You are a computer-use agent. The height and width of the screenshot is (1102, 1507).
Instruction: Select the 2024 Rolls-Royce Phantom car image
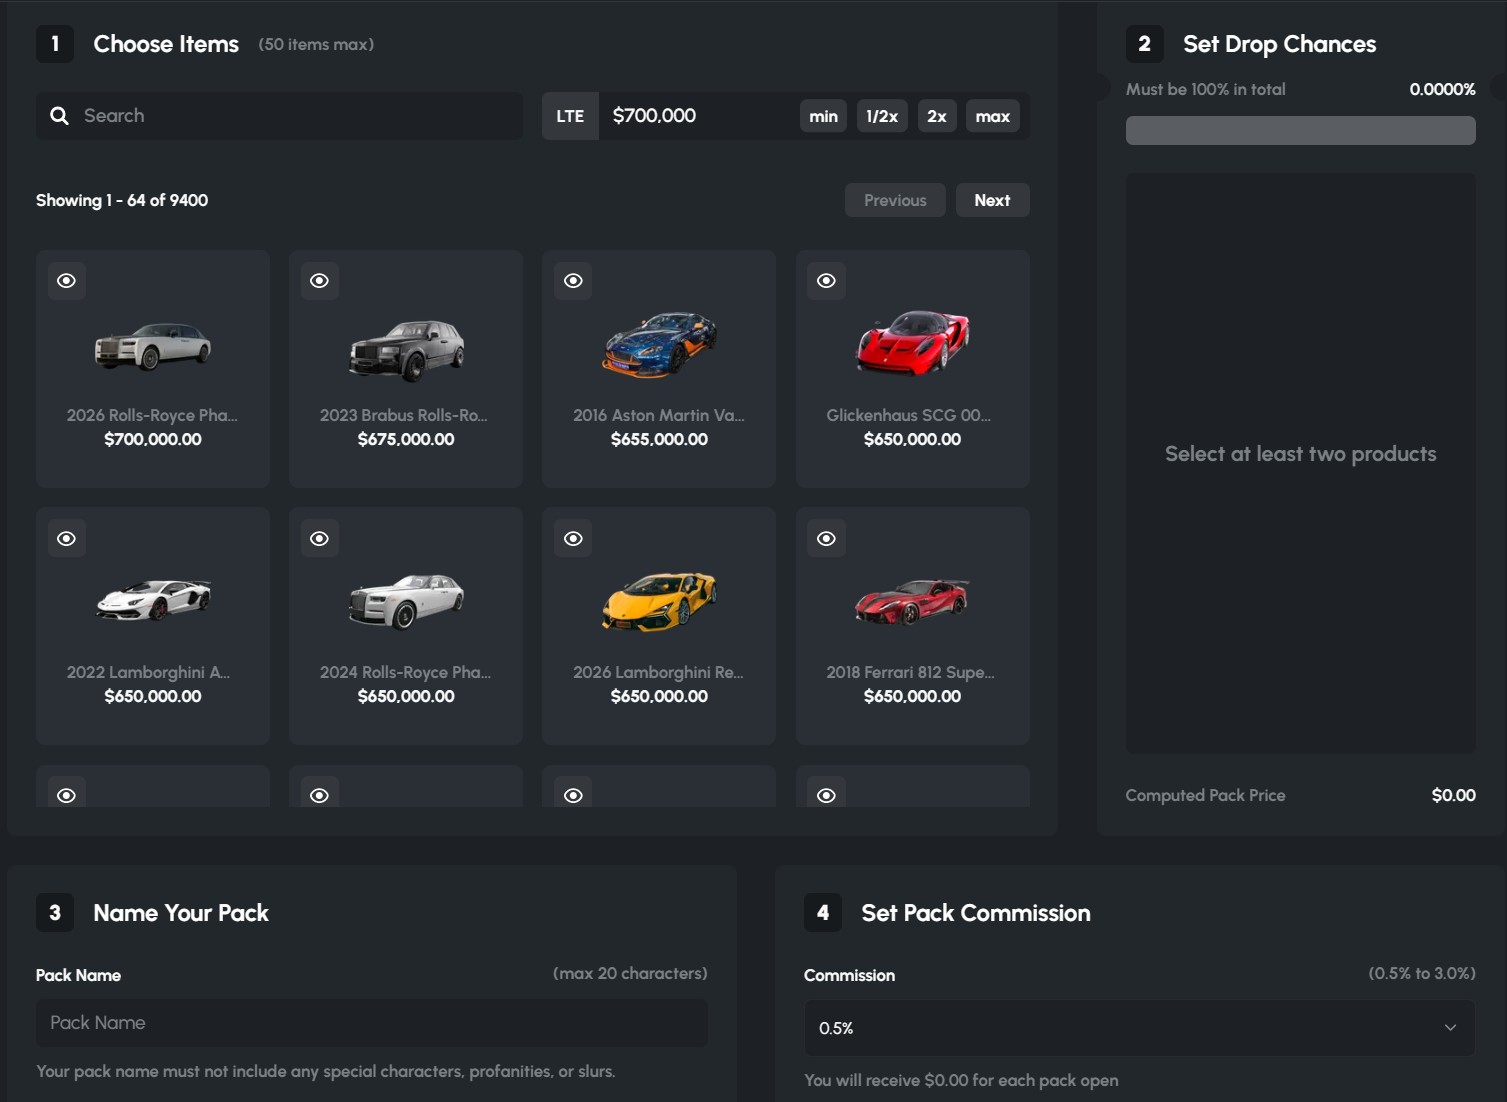[x=406, y=601]
